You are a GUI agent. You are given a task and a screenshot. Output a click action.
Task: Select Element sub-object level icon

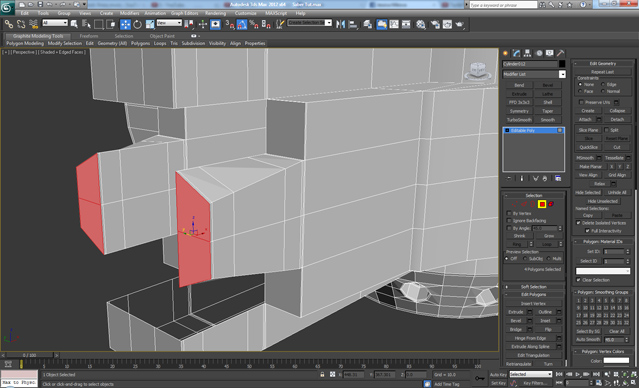coord(551,204)
